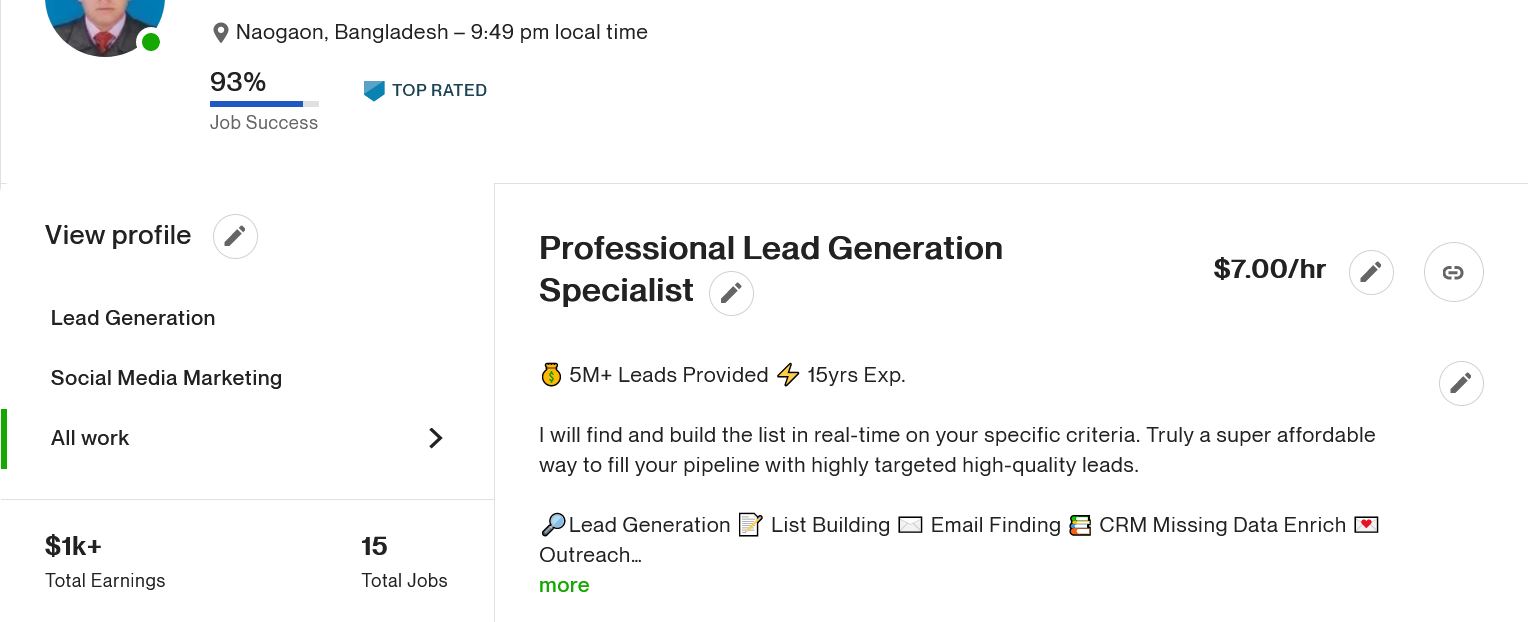Edit the View profile settings pencil
1528x622 pixels.
pos(235,236)
